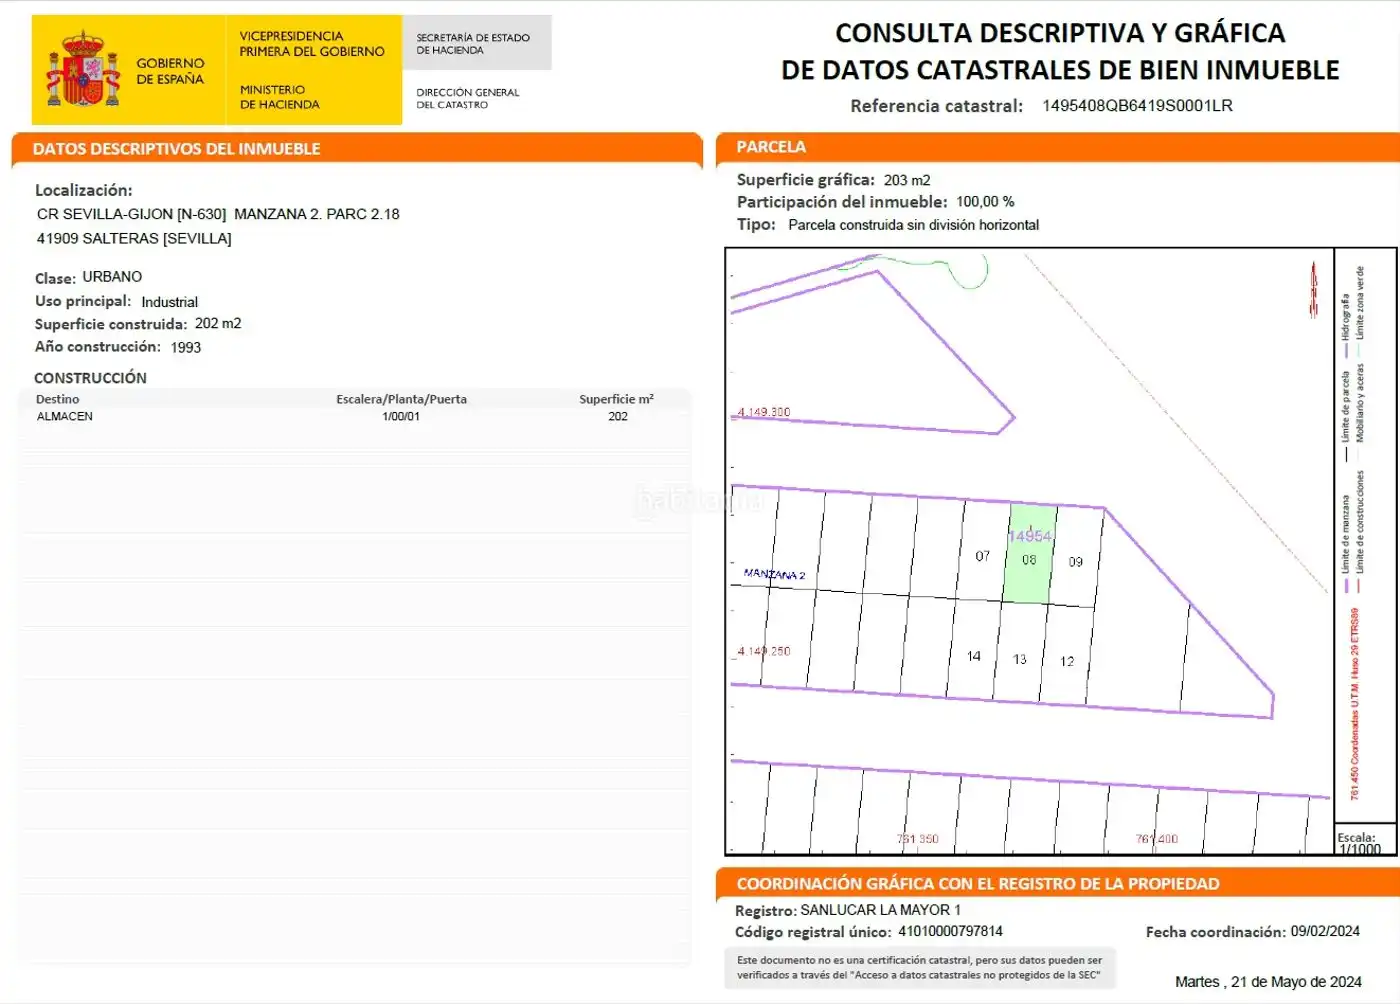Select the green highlighted parcel 08
This screenshot has height=1004, width=1400.
point(1029,554)
